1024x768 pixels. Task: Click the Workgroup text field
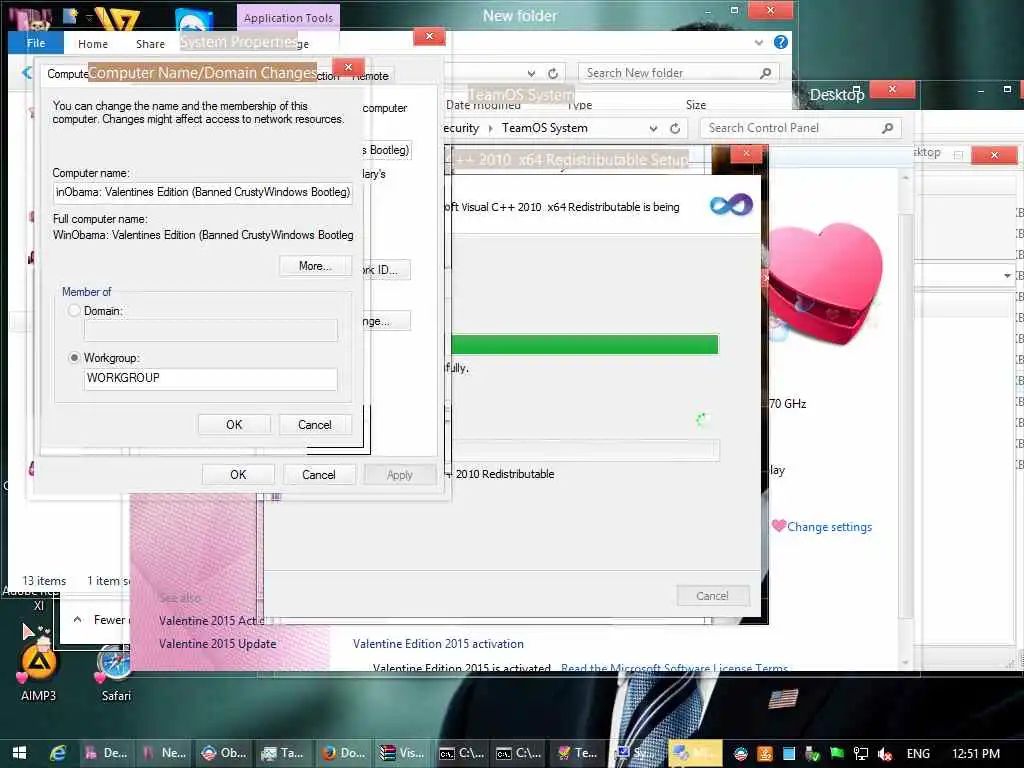tap(210, 378)
